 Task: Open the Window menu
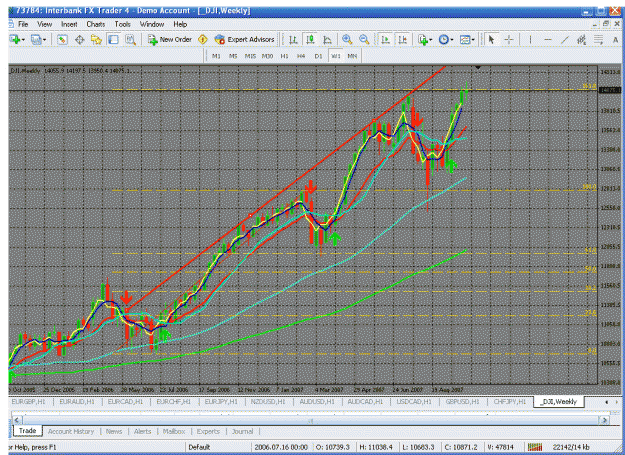pyautogui.click(x=152, y=24)
